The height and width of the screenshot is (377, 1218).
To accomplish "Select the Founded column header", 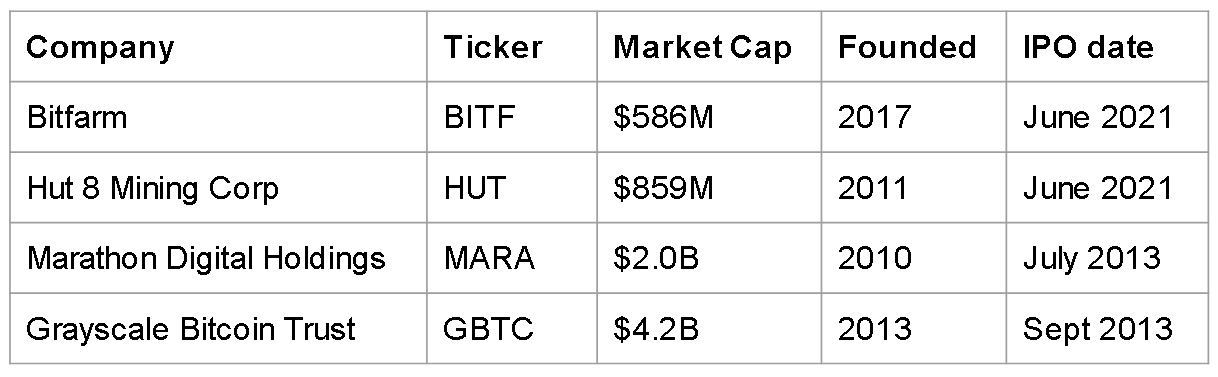I will coord(914,47).
